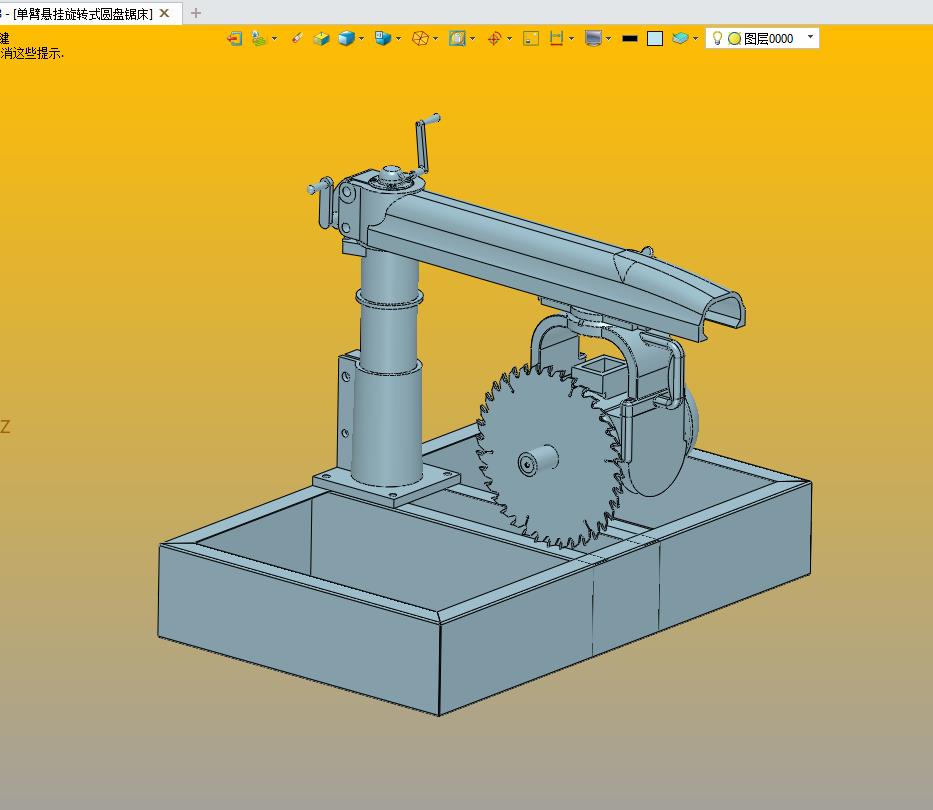This screenshot has width=933, height=810.
Task: Expand the shaded cube display mode dropdown
Action: [x=361, y=39]
